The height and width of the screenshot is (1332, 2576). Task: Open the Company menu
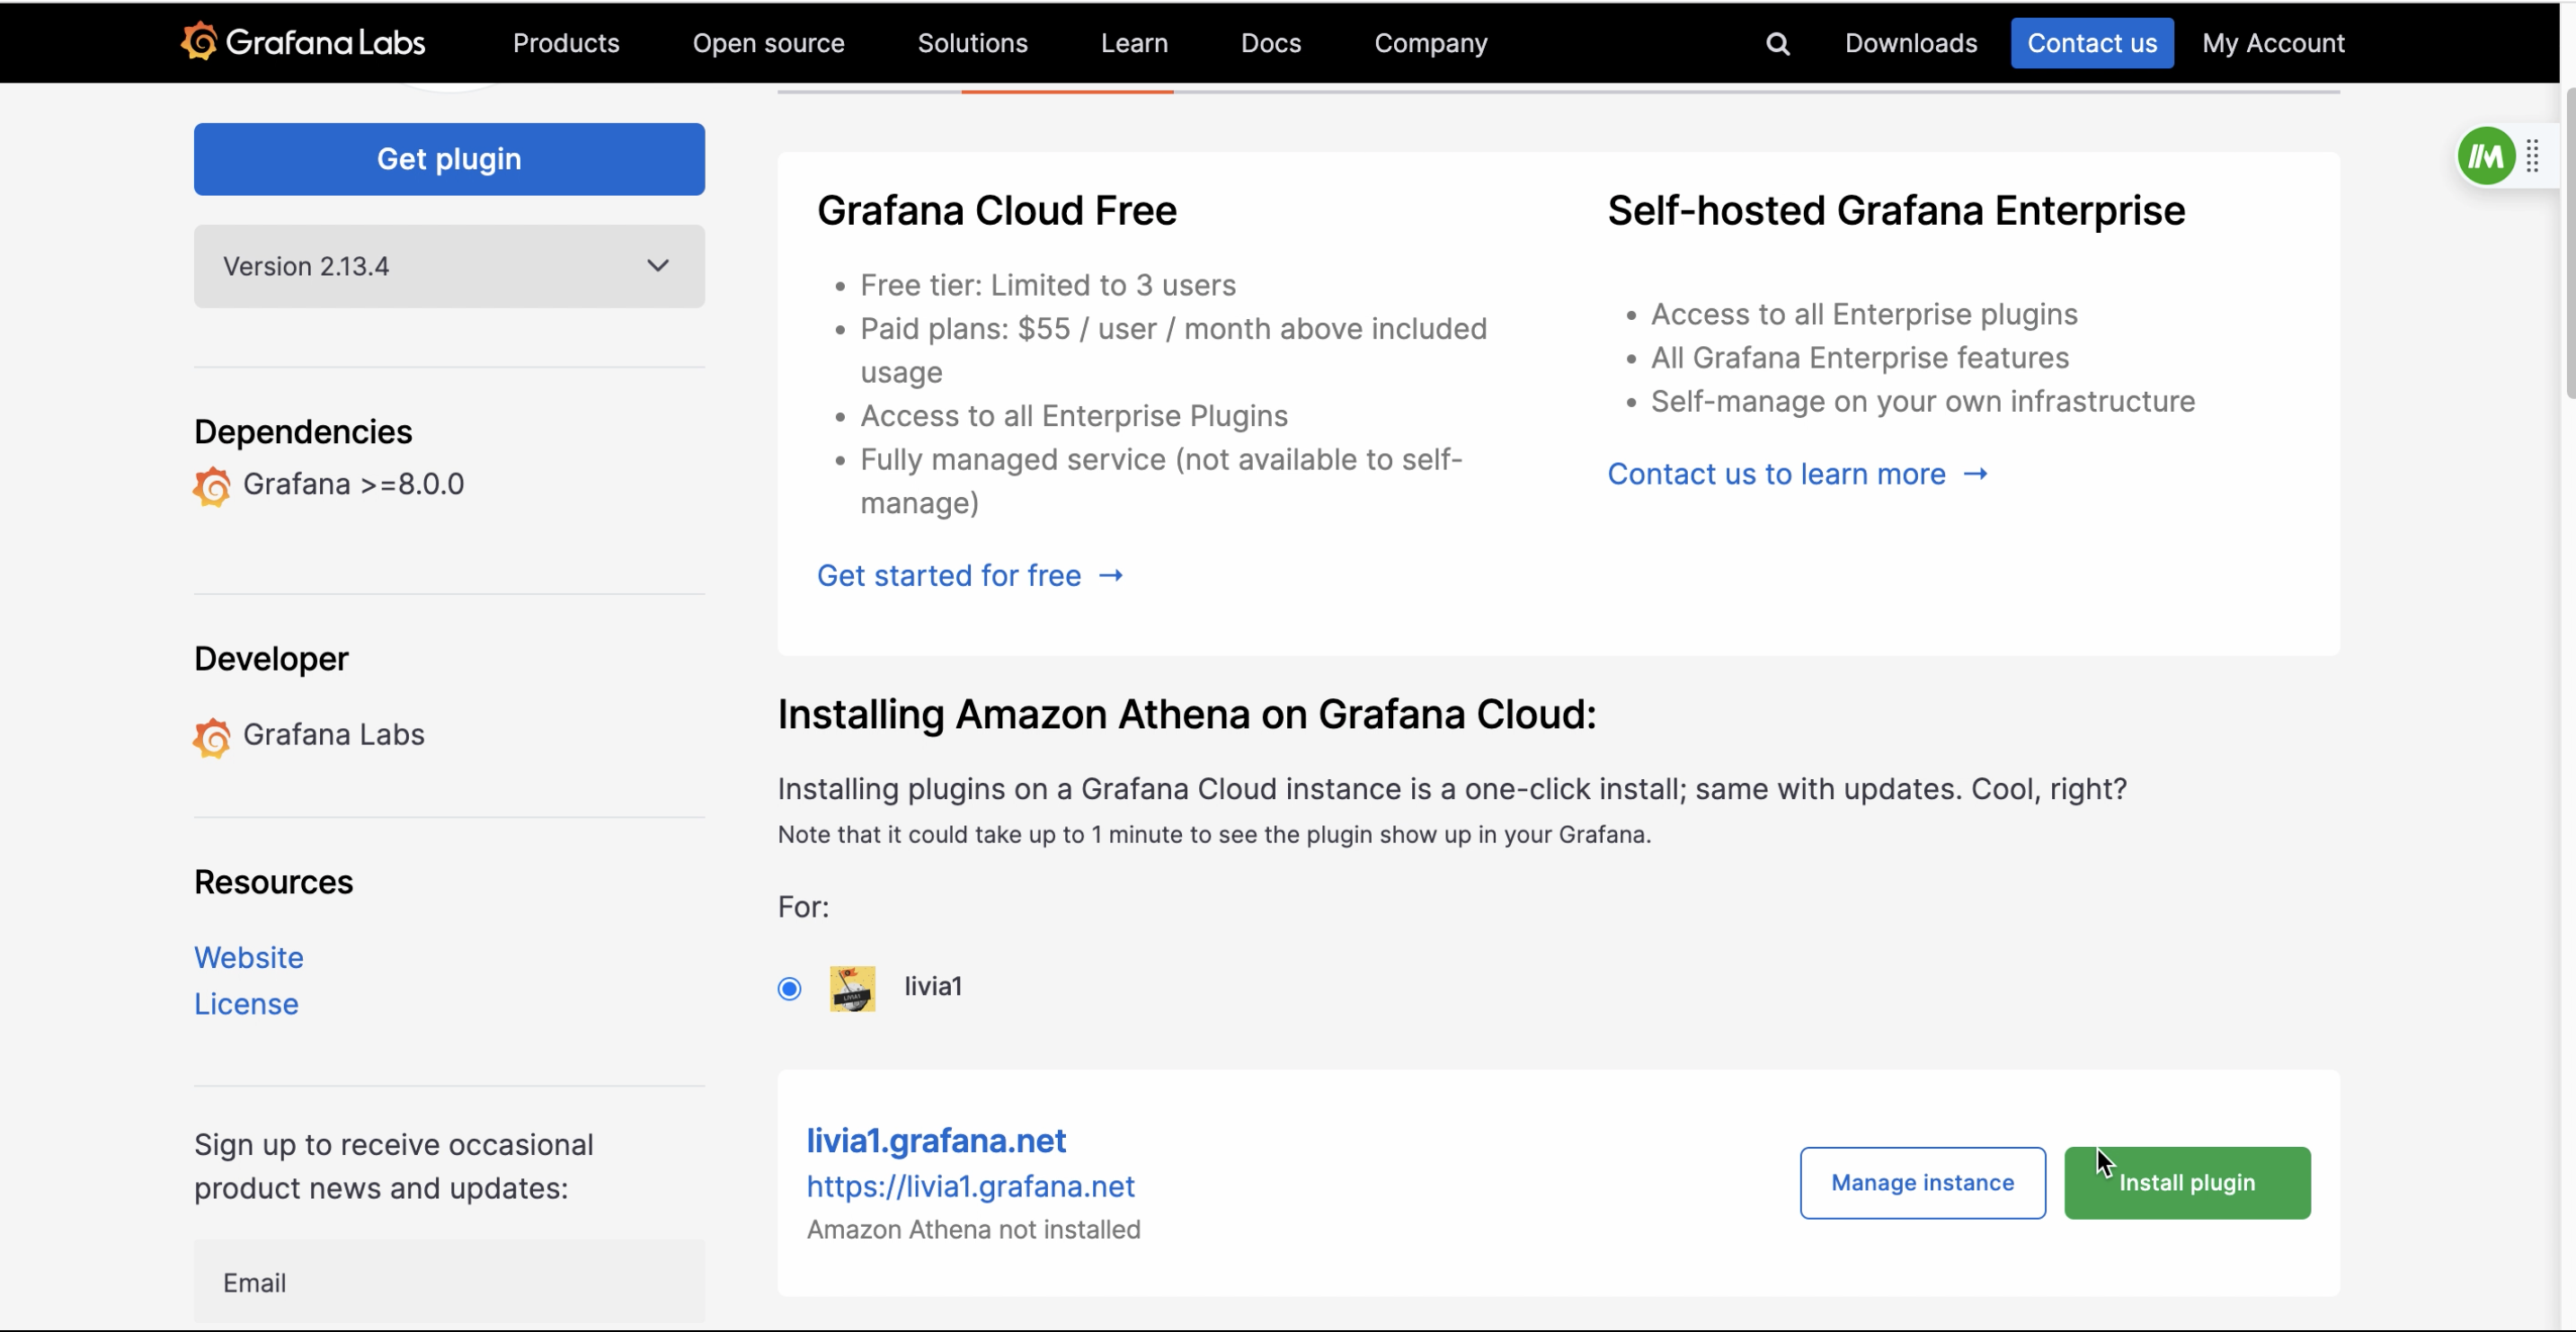[1430, 43]
